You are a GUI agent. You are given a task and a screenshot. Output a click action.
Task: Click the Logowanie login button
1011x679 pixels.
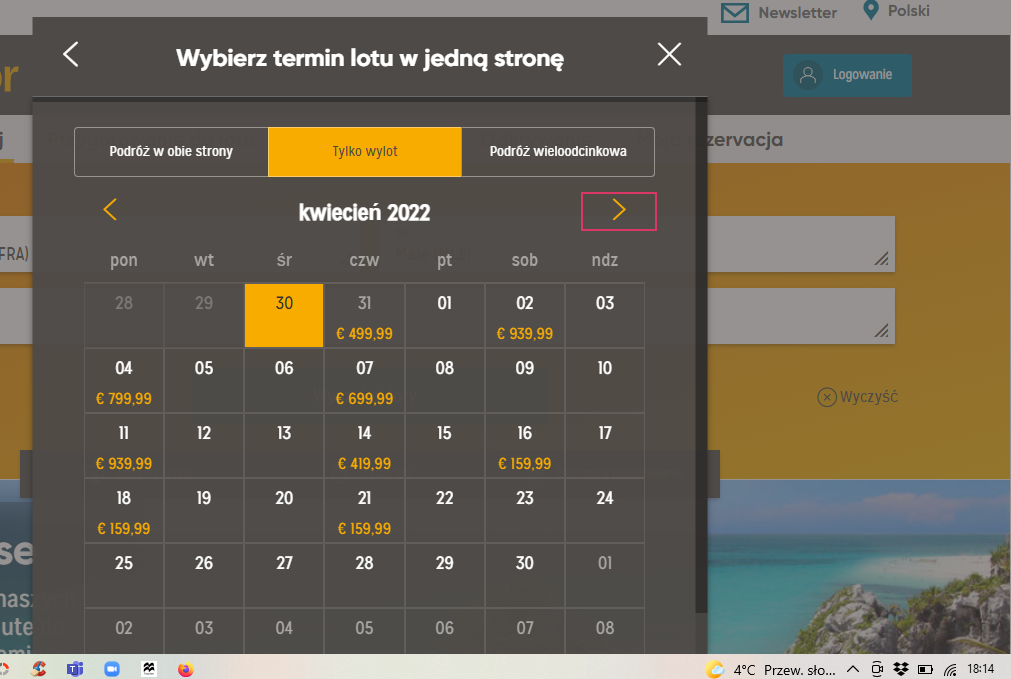point(847,75)
